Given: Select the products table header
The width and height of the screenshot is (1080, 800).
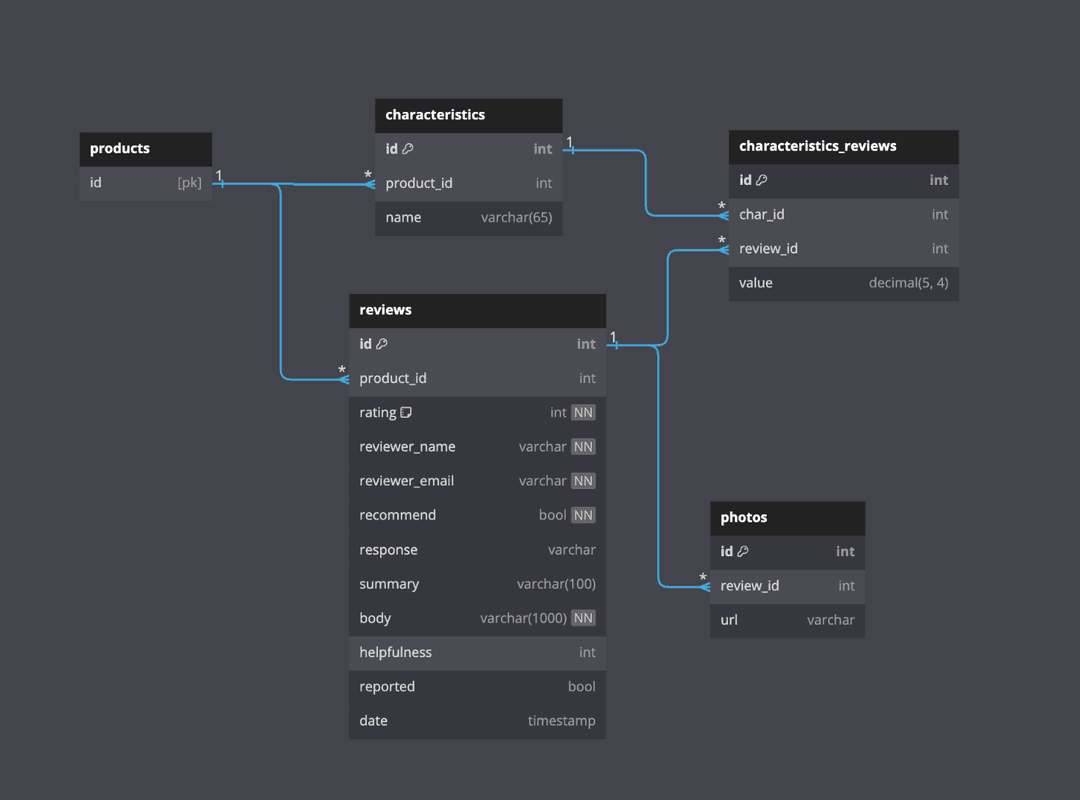Looking at the screenshot, I should [x=145, y=148].
